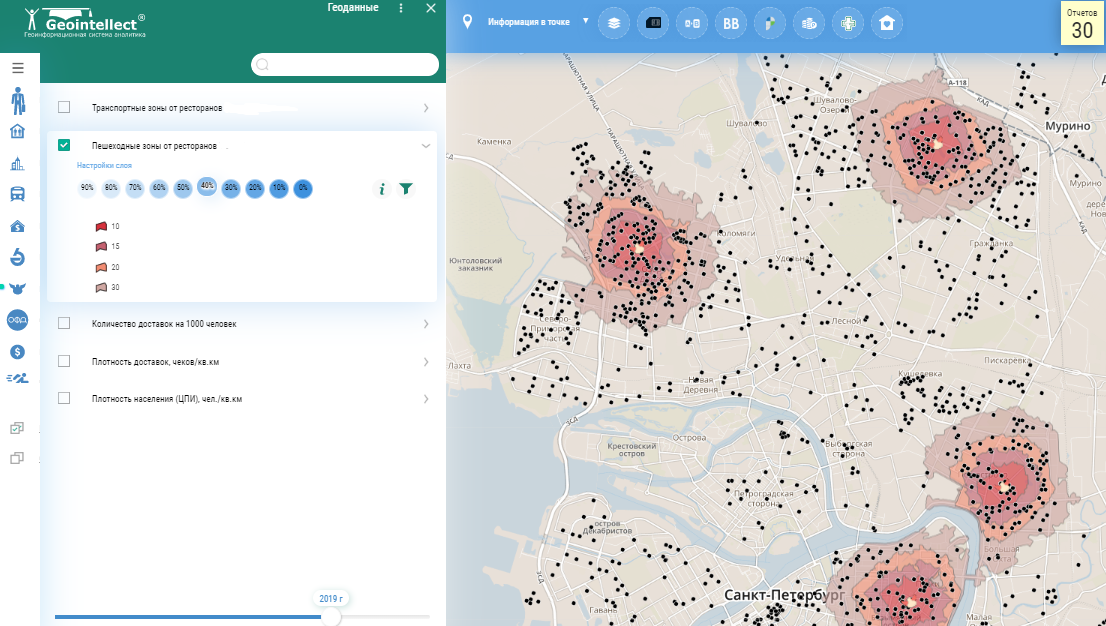Set layer transparency to 70%
Screen dimensions: 1106x626
[x=135, y=188]
